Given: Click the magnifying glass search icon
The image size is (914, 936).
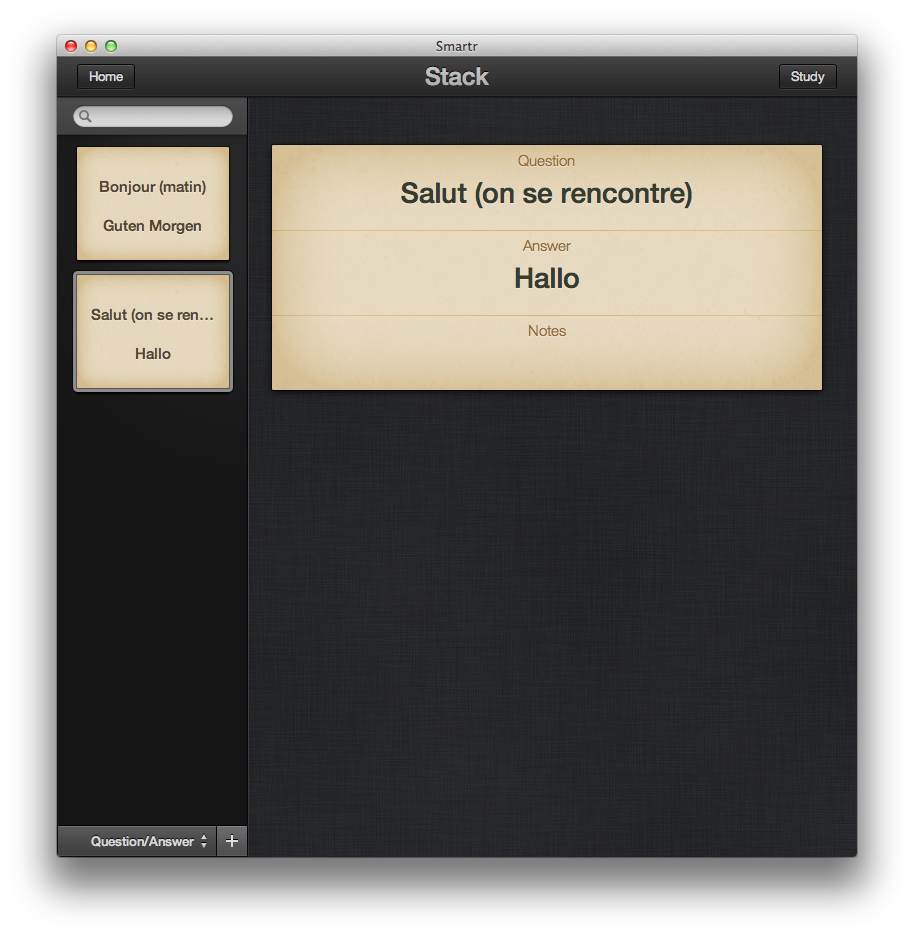Looking at the screenshot, I should tap(86, 117).
